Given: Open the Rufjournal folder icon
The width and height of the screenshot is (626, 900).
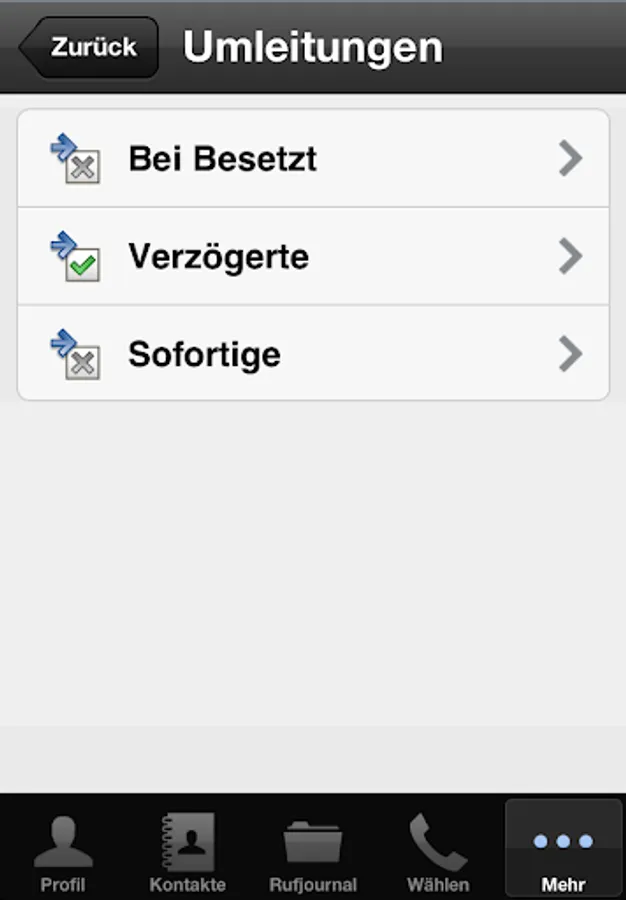Looking at the screenshot, I should pyautogui.click(x=313, y=842).
